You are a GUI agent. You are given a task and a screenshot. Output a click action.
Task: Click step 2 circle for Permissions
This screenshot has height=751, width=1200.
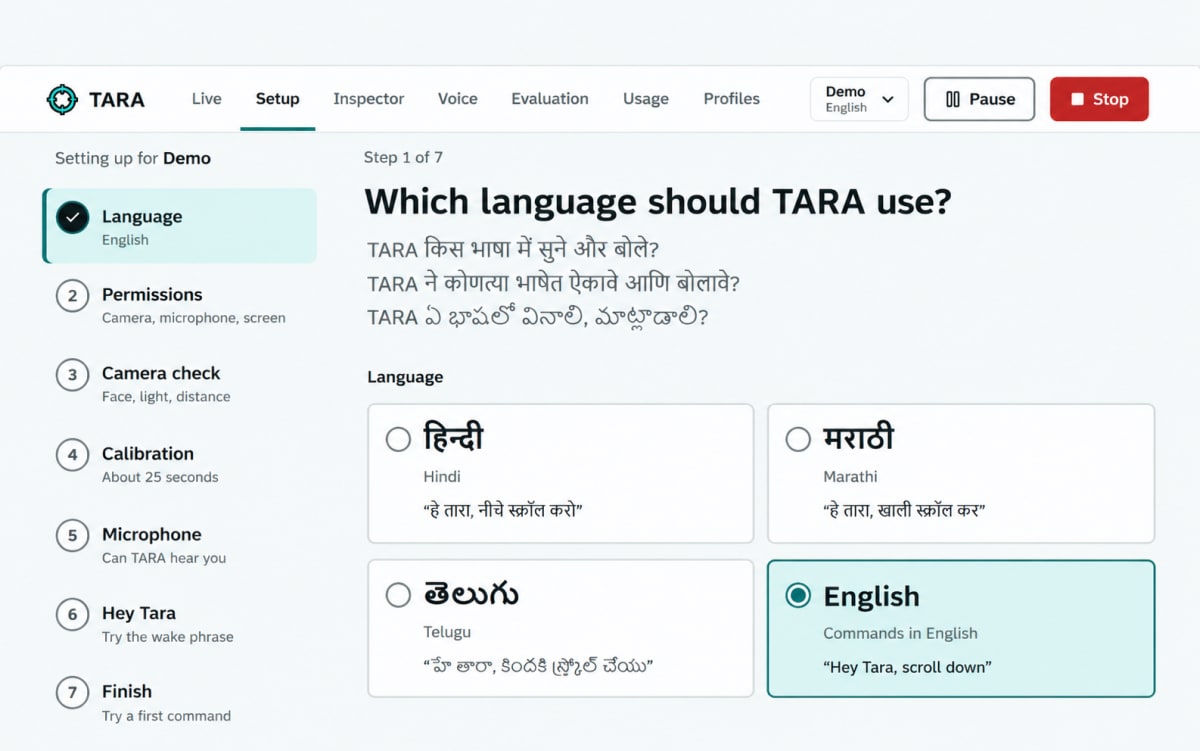tap(72, 296)
